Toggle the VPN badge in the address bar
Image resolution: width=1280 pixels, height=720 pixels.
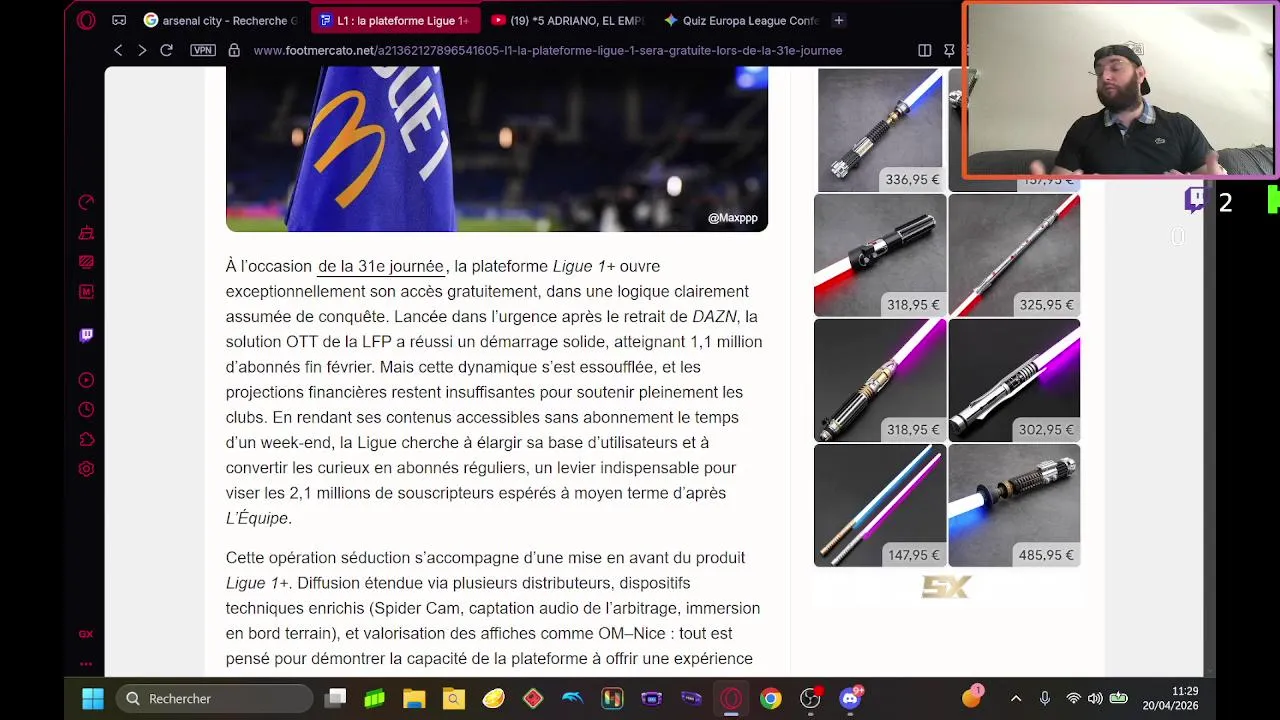(x=203, y=50)
